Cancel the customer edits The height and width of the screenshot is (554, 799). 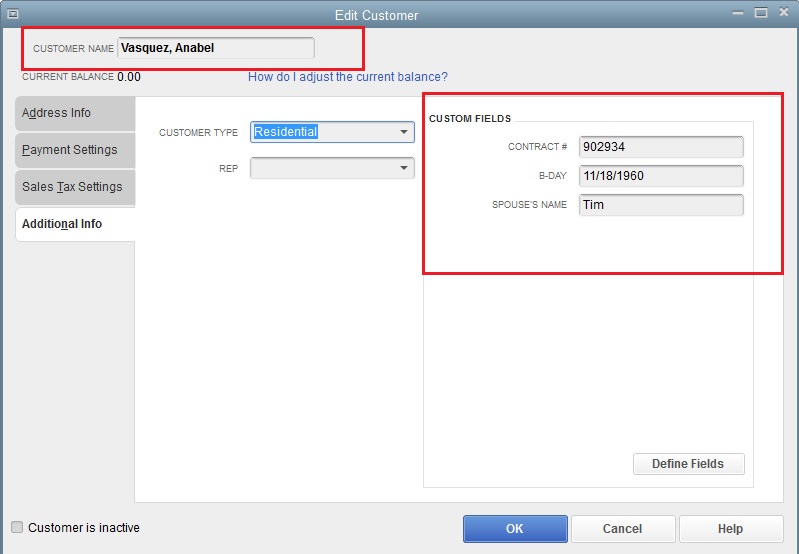(623, 529)
